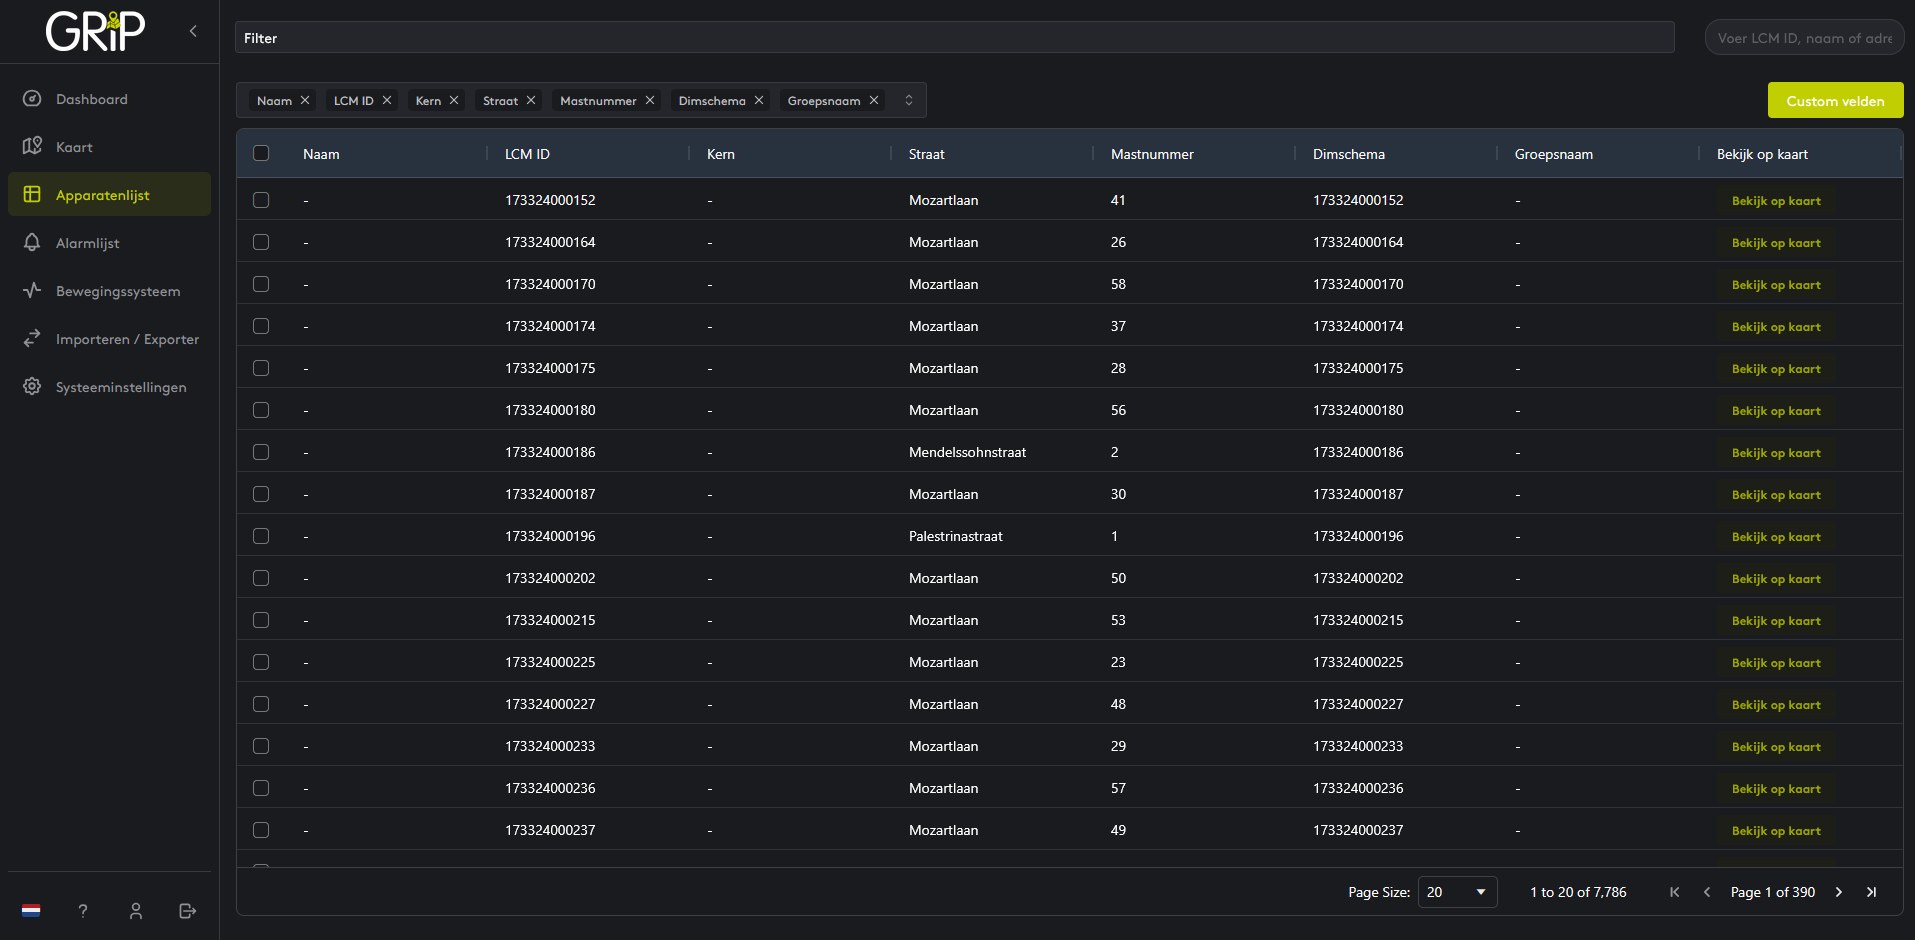Check the row for LCM ID 173324000152
Screen dimensions: 1915x940
(261, 200)
